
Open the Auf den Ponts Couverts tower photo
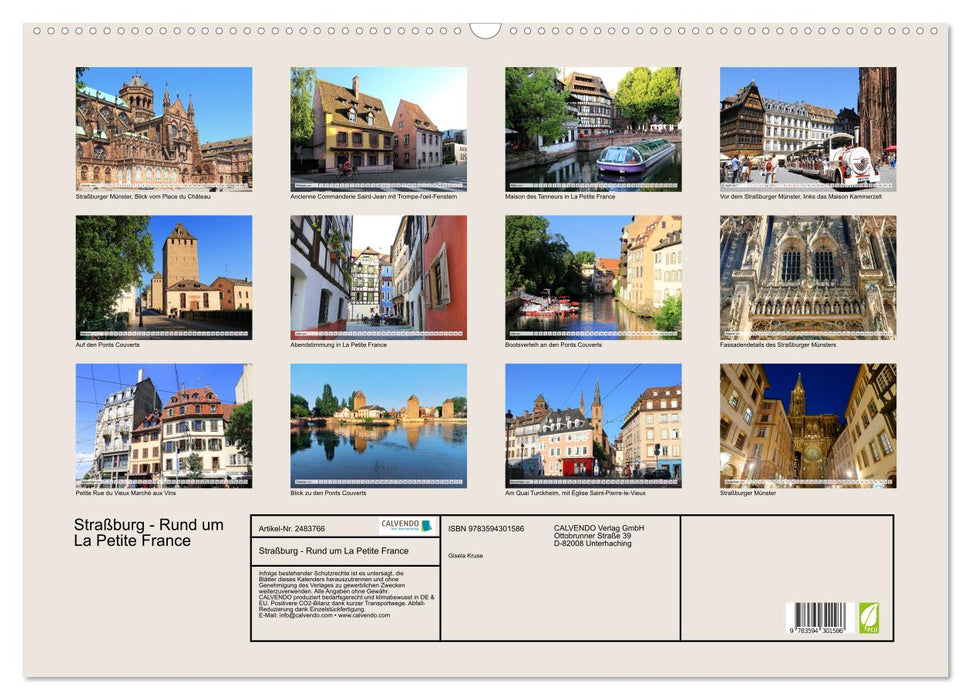click(163, 277)
